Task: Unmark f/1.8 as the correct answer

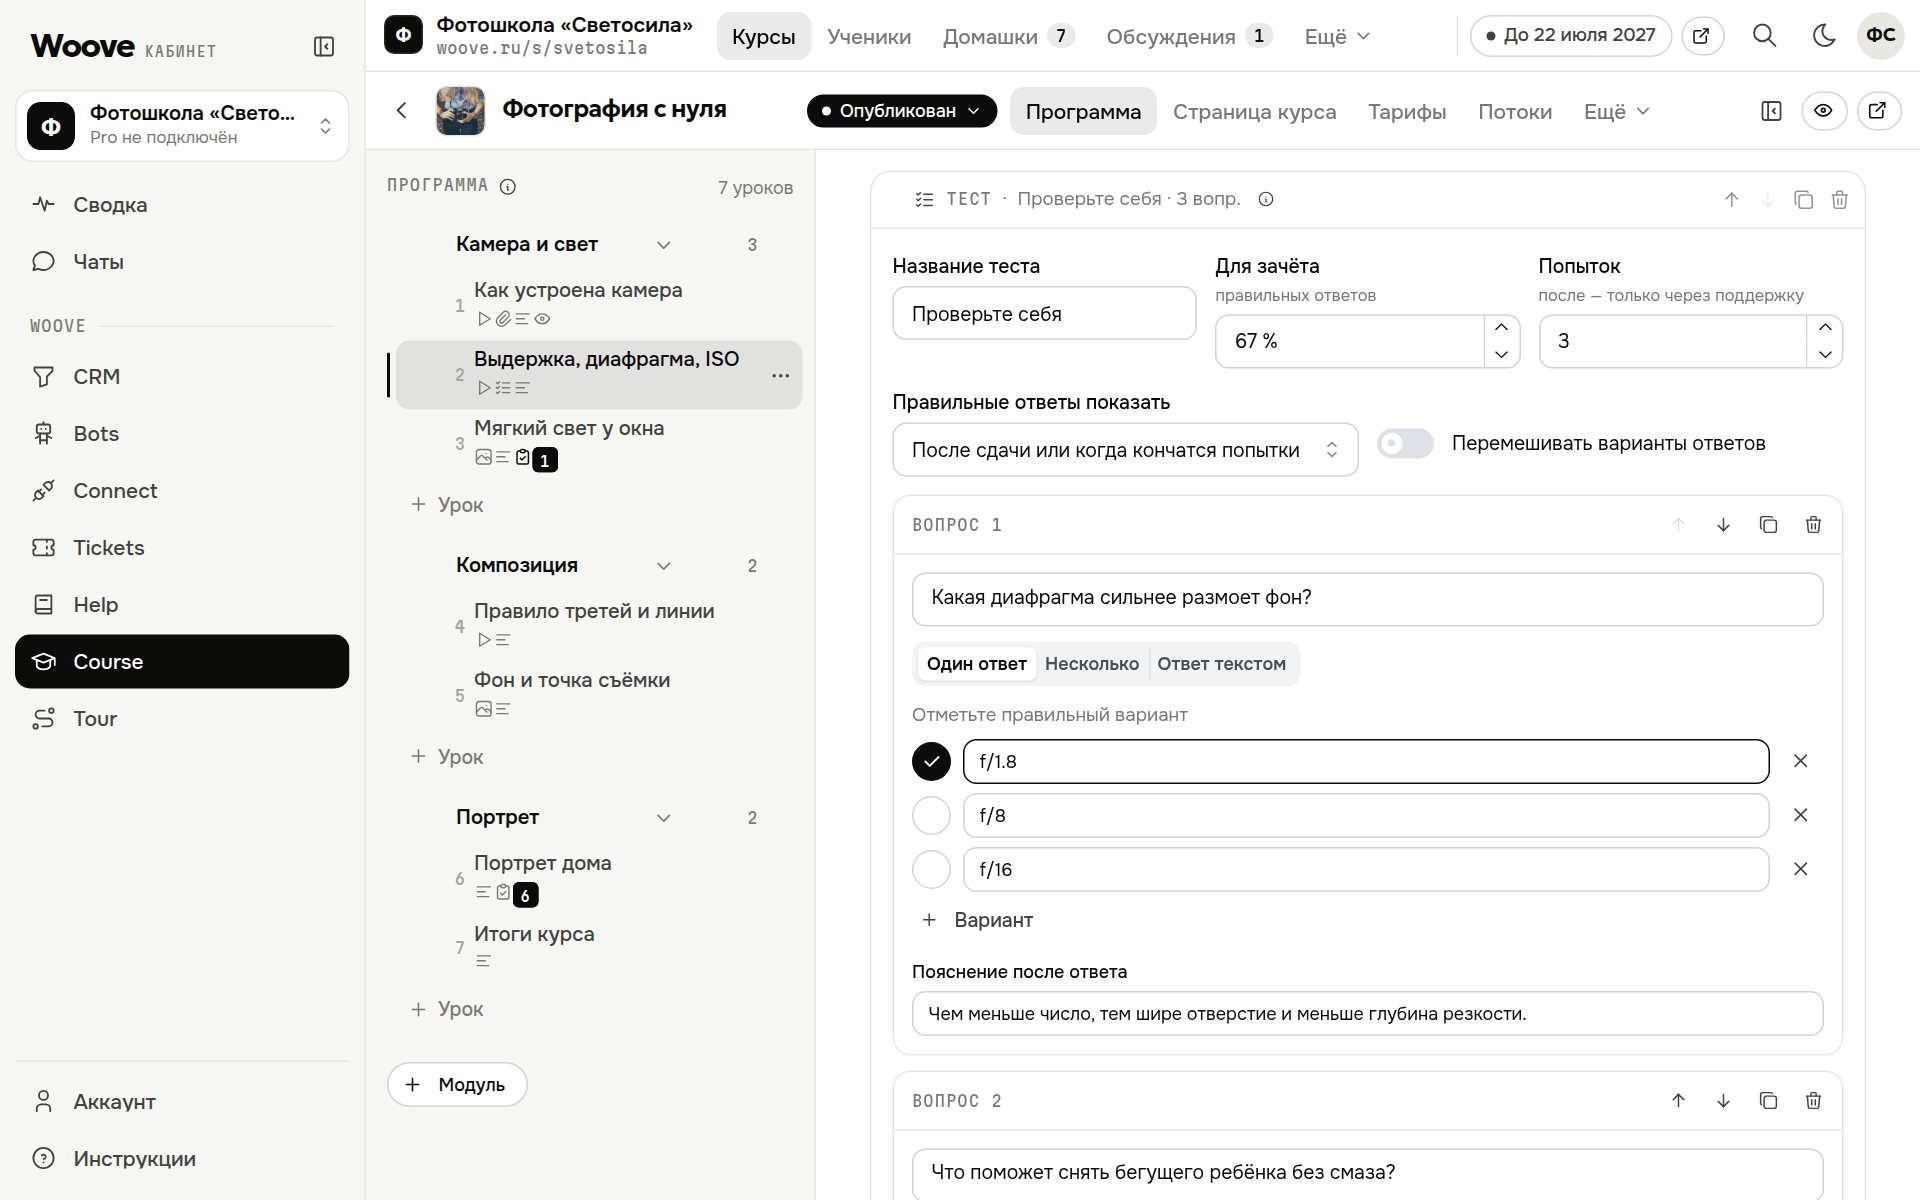Action: (x=931, y=761)
